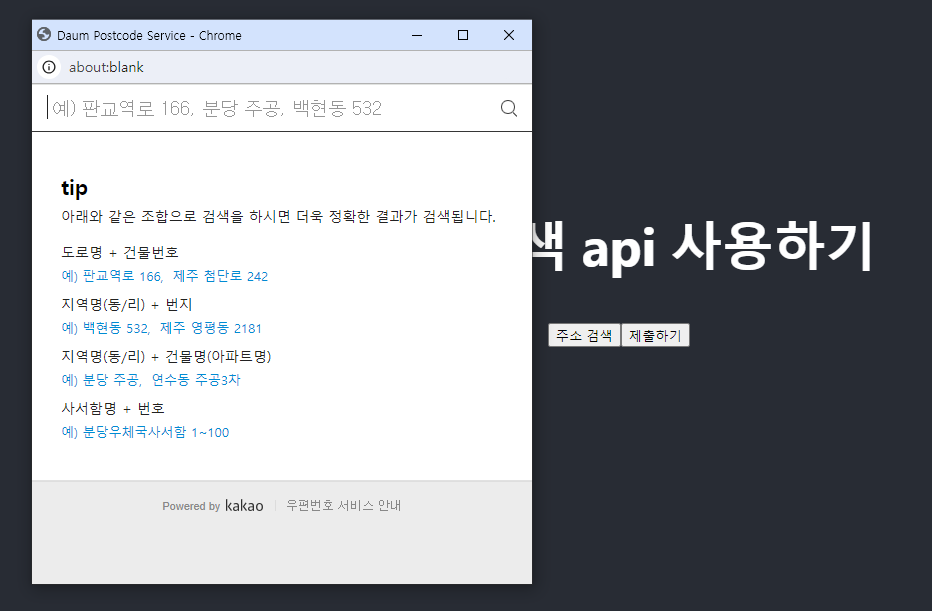Click the 지역명(동/리) + 건물명(아파트명) label
This screenshot has height=611, width=932.
[x=166, y=357]
